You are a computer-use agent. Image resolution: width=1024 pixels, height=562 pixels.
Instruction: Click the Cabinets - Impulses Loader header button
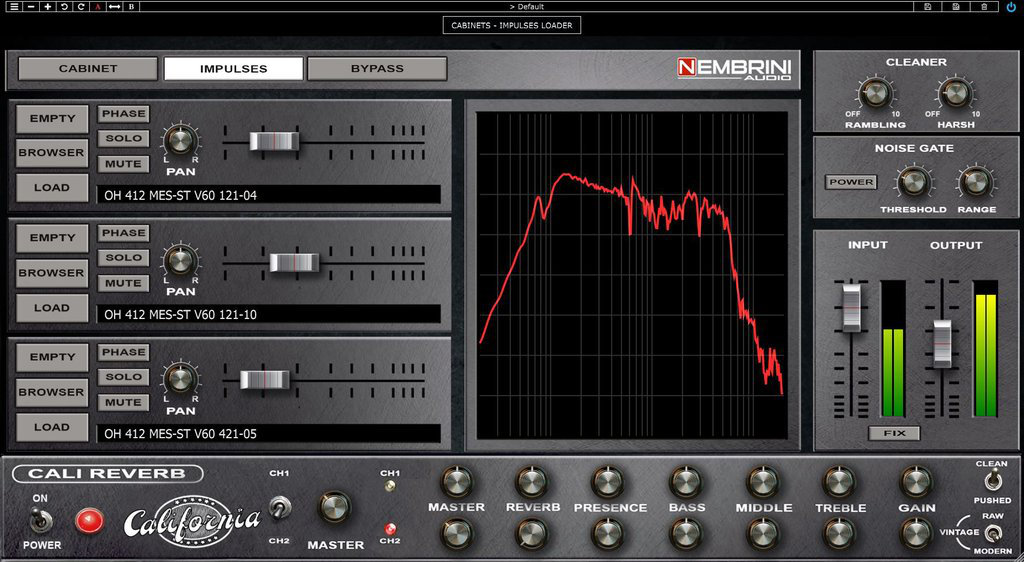click(511, 25)
